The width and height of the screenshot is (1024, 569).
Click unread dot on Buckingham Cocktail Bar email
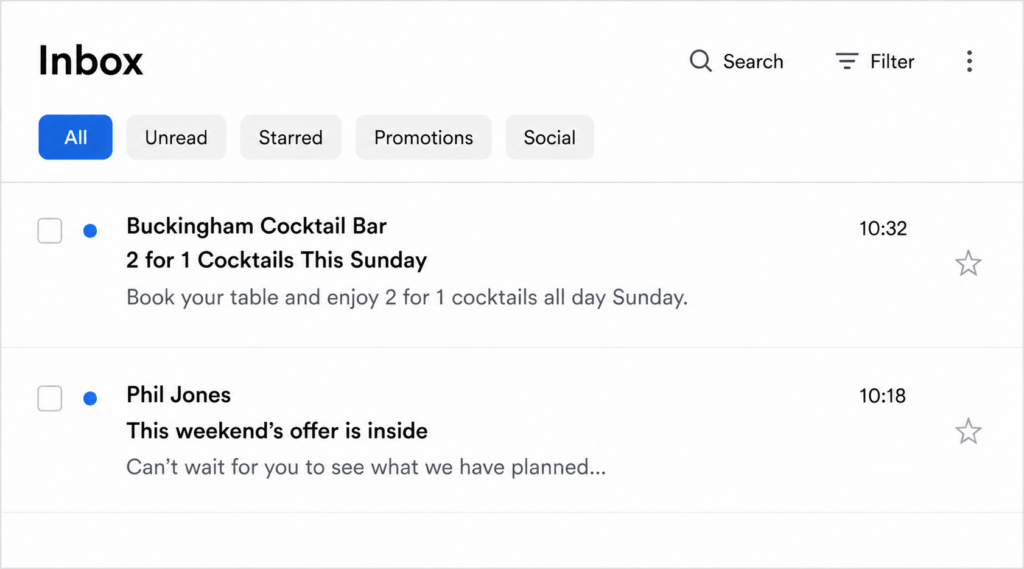(90, 231)
